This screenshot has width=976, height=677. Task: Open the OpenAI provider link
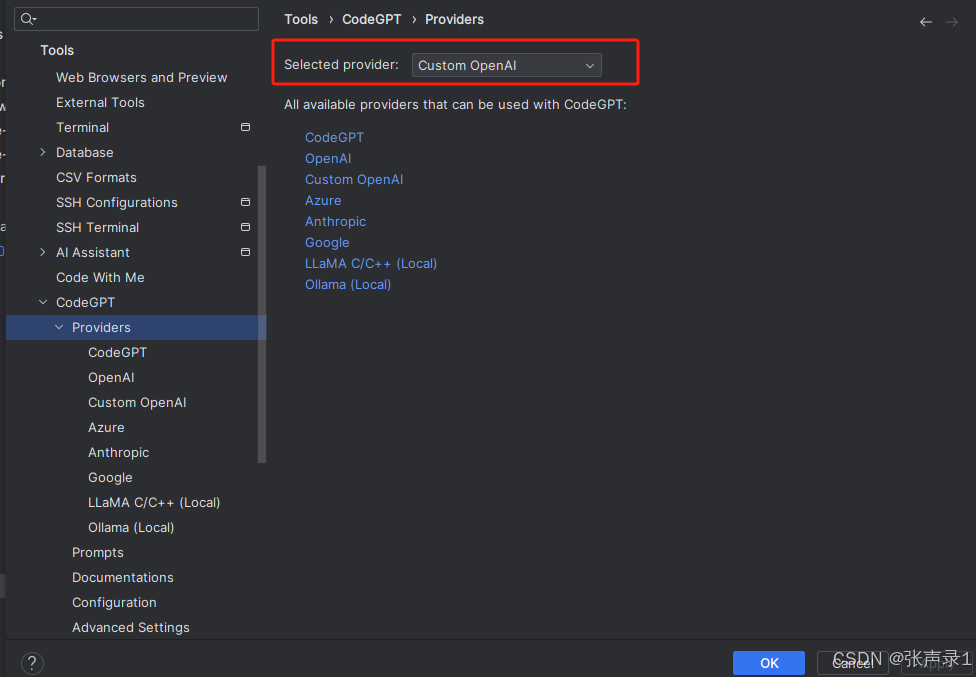[328, 159]
